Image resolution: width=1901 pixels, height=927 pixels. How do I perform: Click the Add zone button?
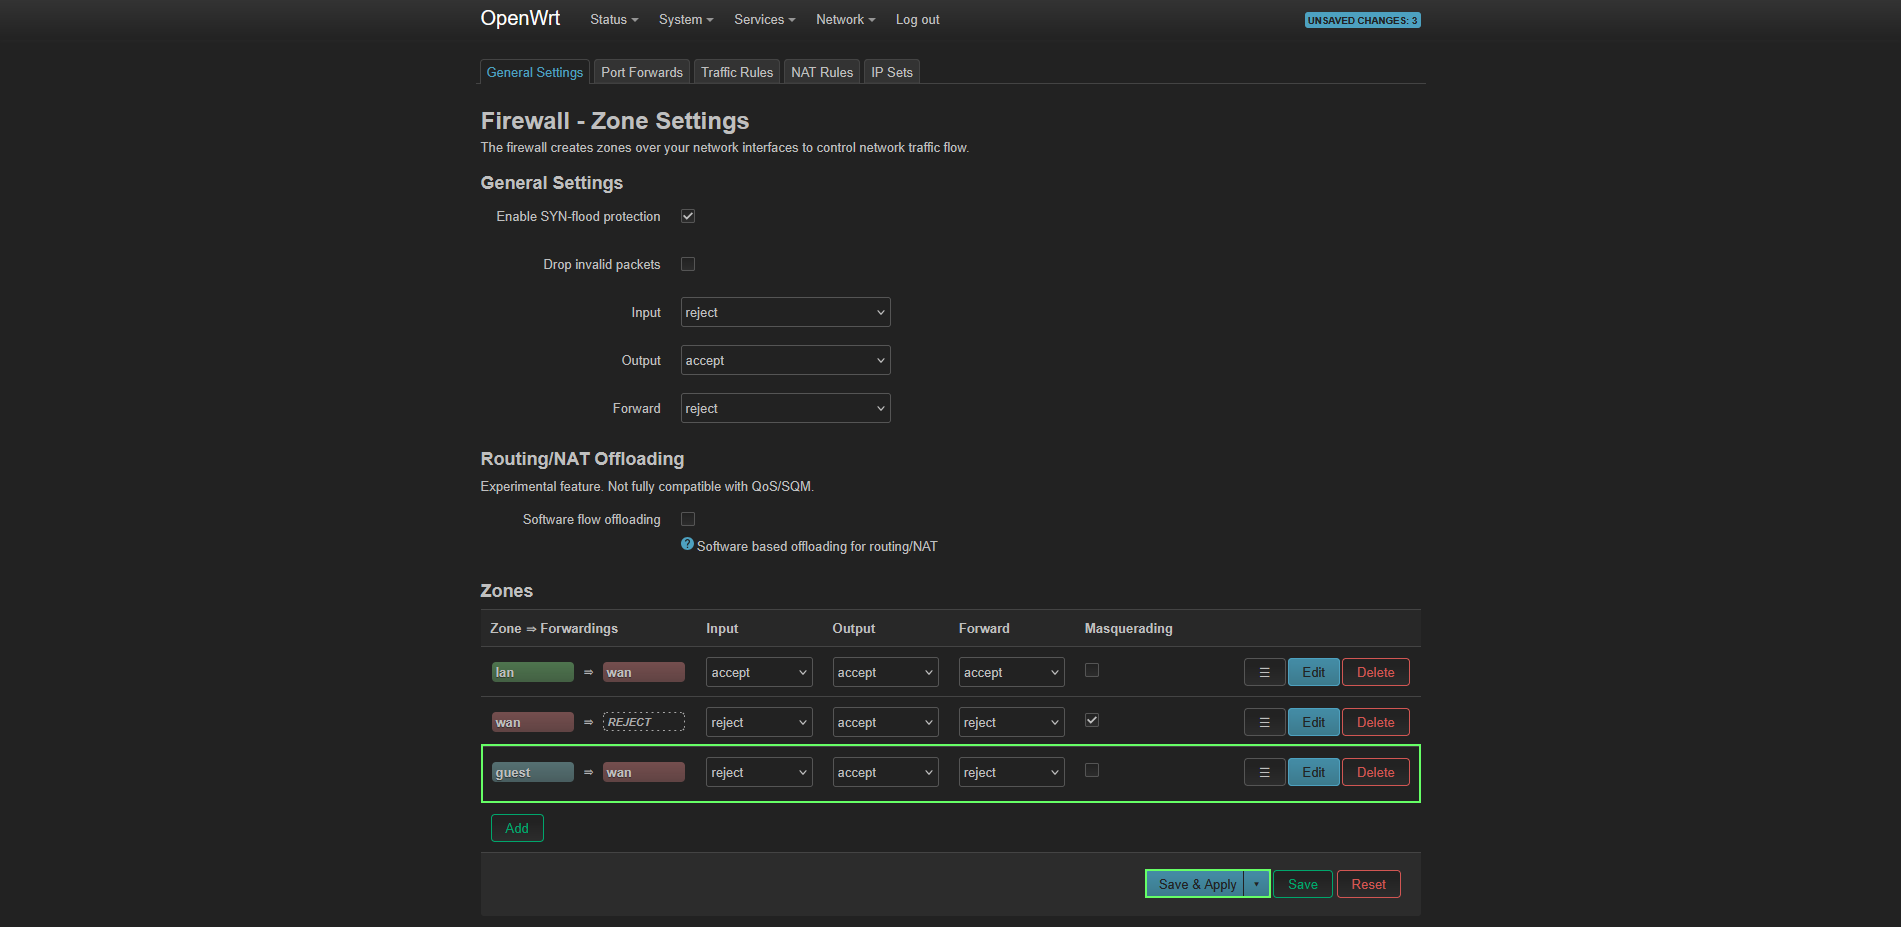coord(517,828)
